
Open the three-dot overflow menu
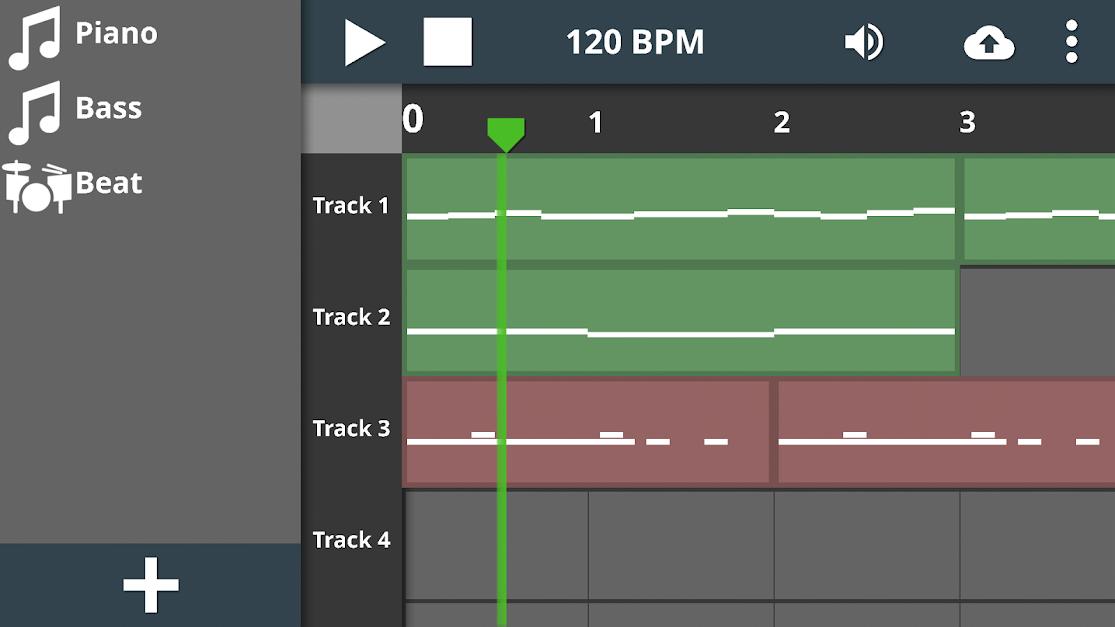pyautogui.click(x=1072, y=42)
